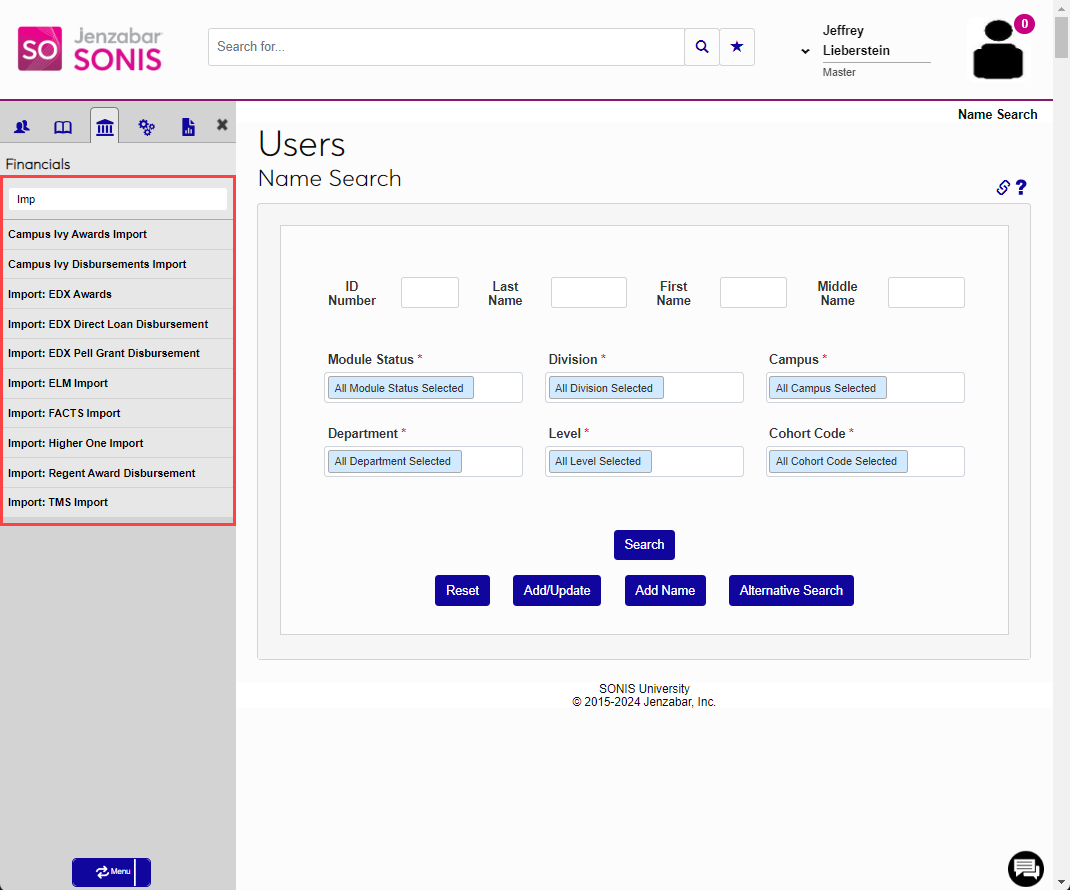Open the book registration module icon
The height and width of the screenshot is (890, 1070).
click(x=63, y=126)
